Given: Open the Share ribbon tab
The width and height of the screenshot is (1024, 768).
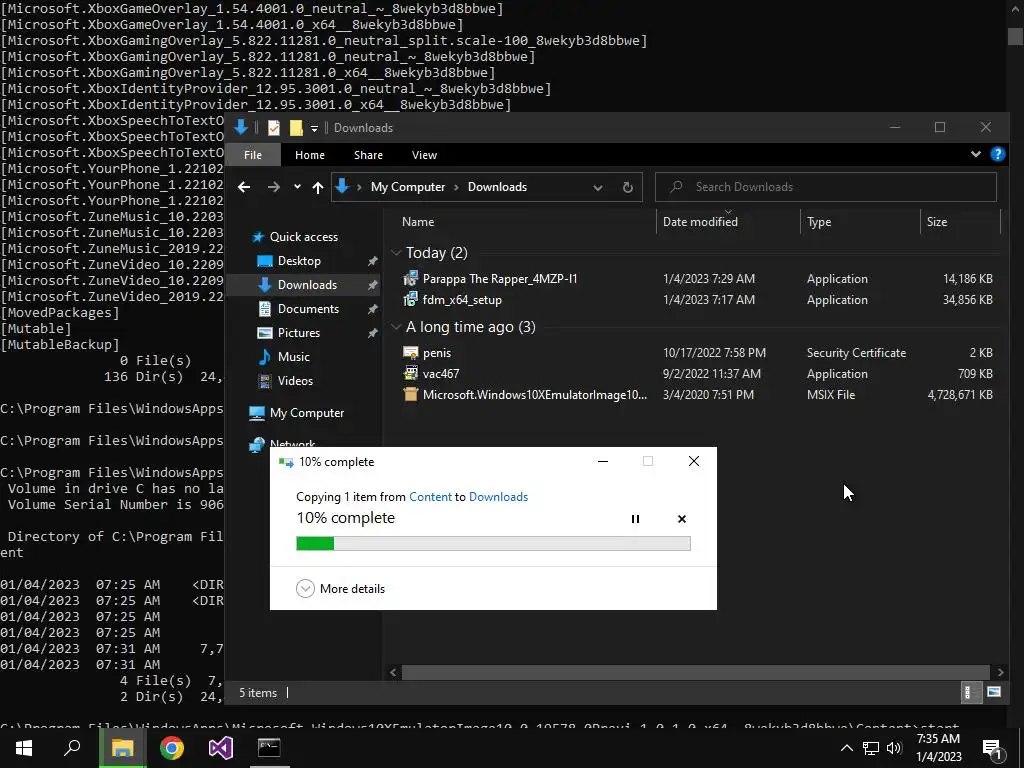Looking at the screenshot, I should 368,155.
